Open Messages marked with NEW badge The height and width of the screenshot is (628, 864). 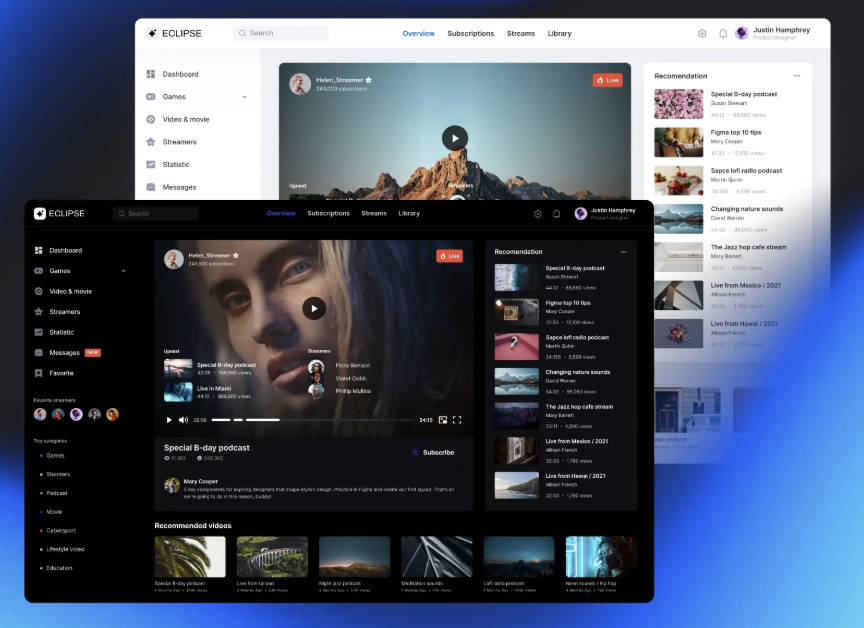[65, 352]
